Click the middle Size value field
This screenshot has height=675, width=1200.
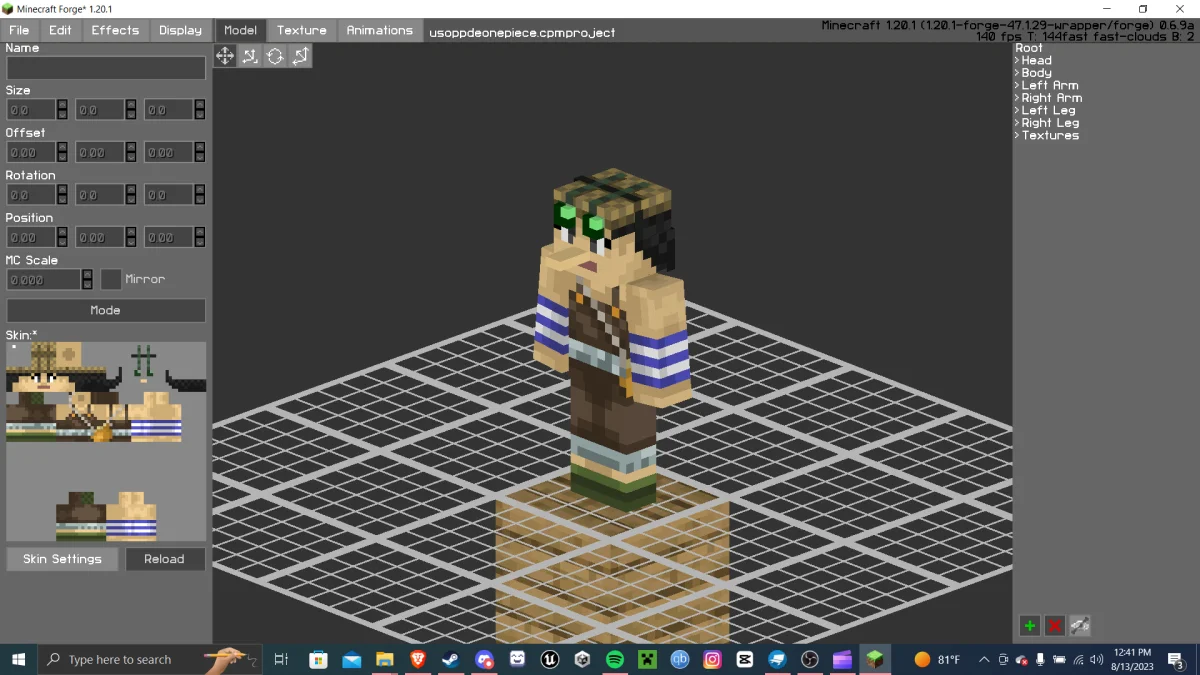(100, 110)
